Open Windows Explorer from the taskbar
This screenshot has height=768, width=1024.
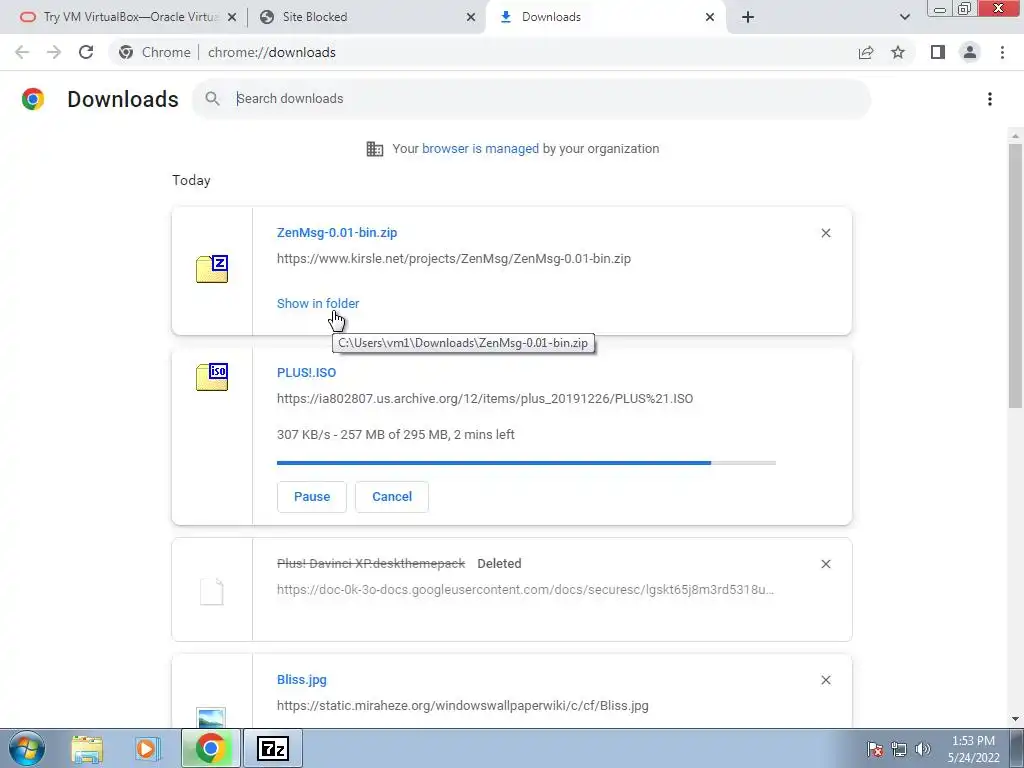coord(87,748)
